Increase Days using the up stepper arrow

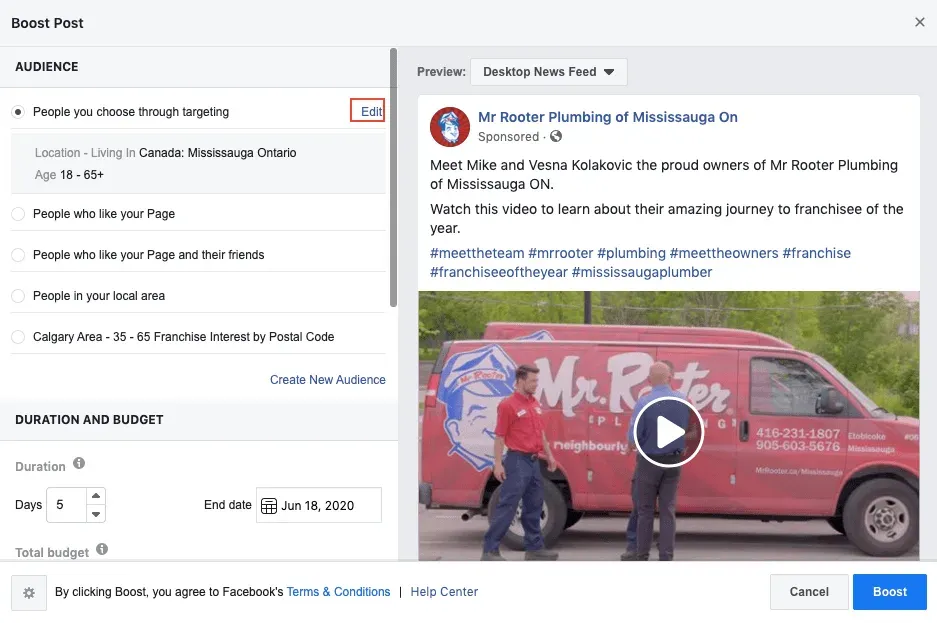(95, 497)
